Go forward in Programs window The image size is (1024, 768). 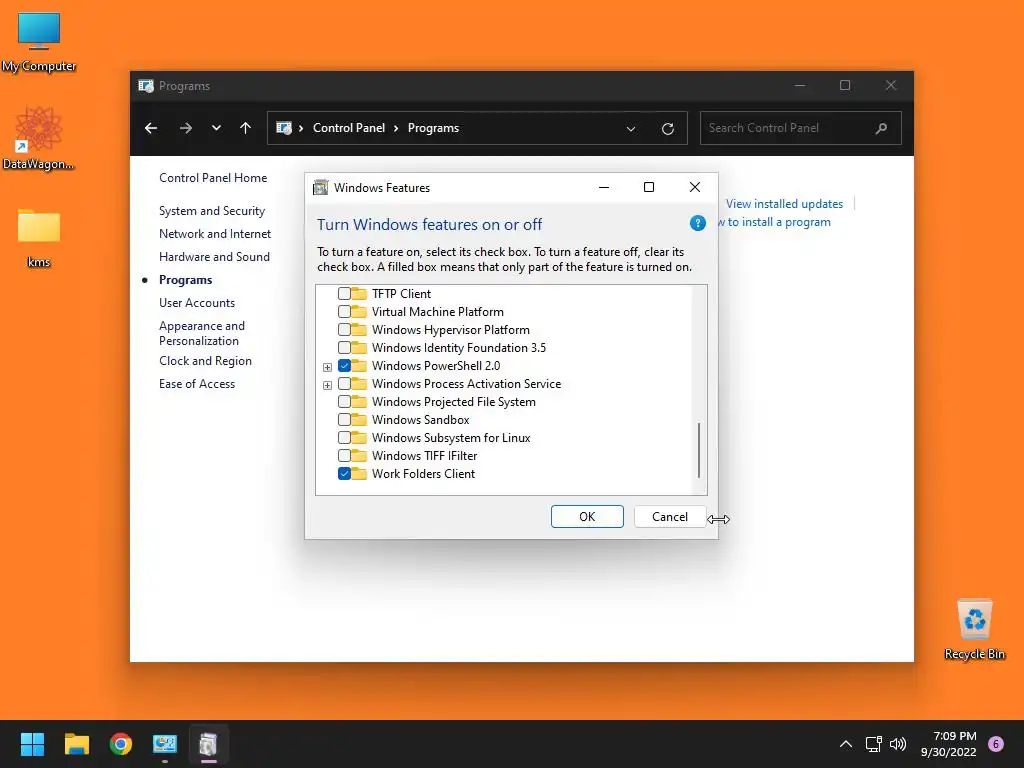(186, 128)
